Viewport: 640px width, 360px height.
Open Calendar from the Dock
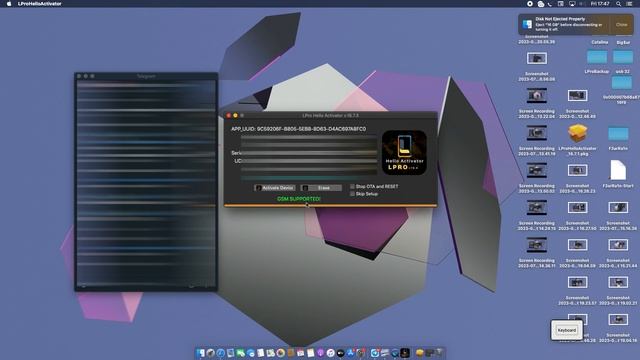(x=300, y=353)
